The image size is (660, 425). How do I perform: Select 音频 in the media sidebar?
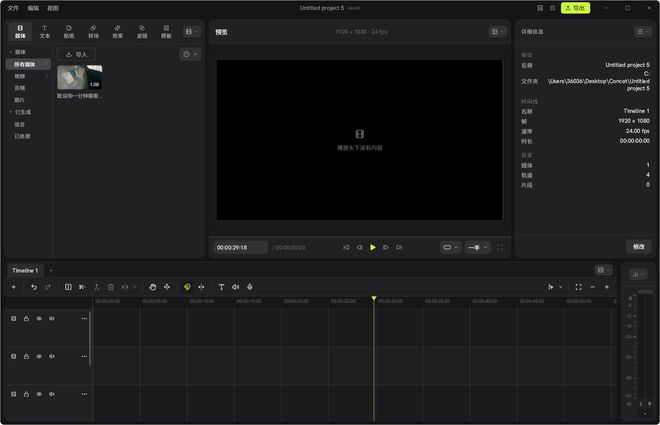point(20,88)
